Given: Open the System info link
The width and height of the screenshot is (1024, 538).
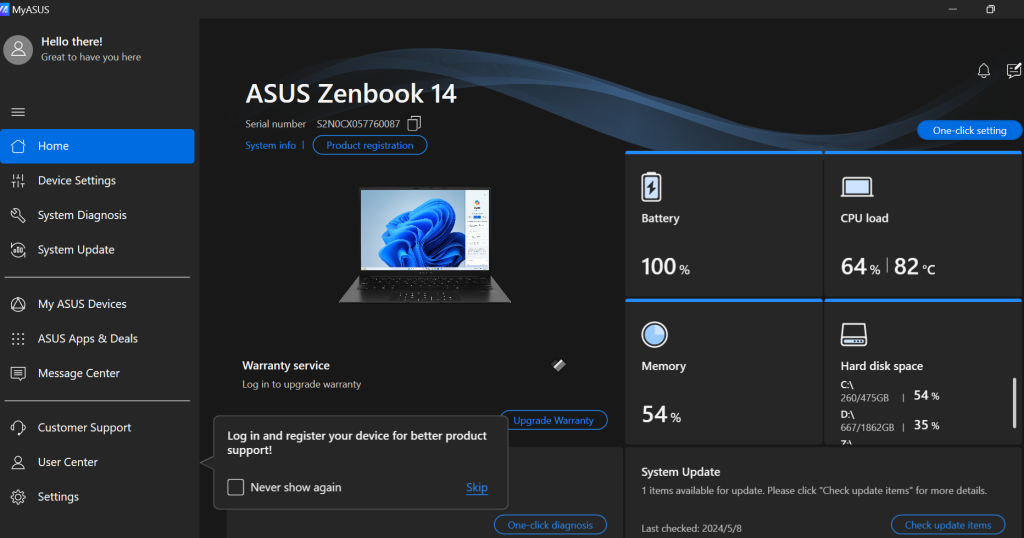Looking at the screenshot, I should click(270, 145).
